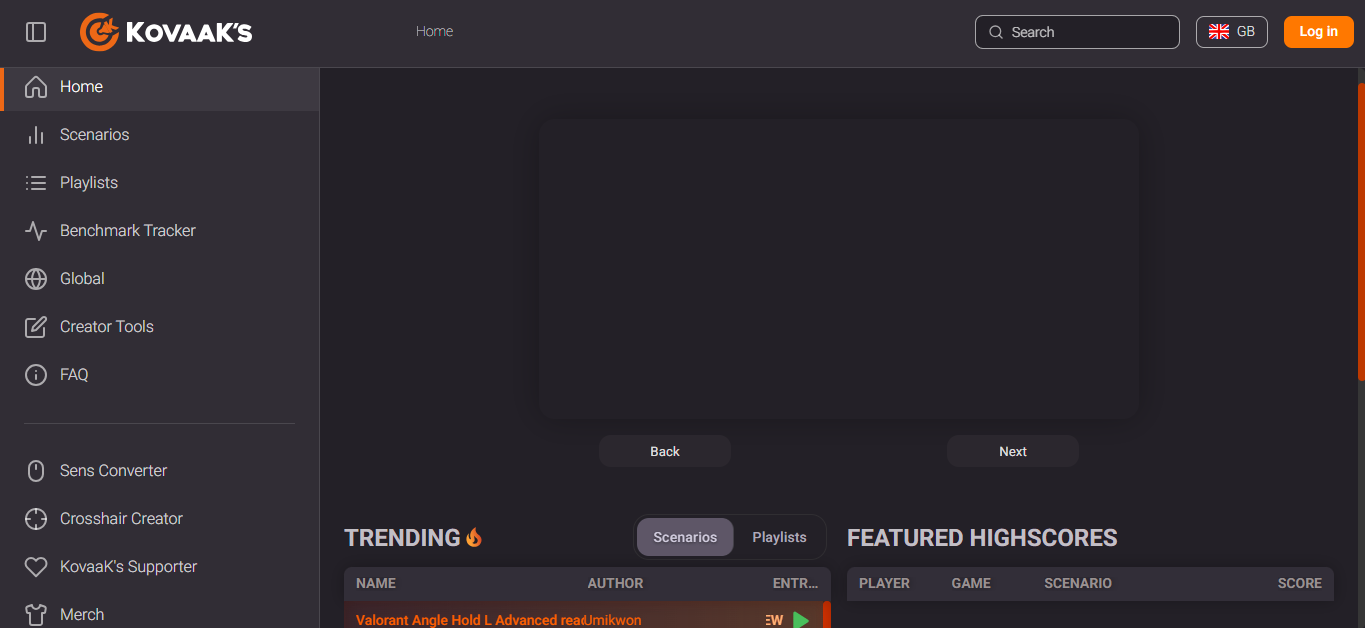Collapse the sidebar with the panel icon
This screenshot has width=1365, height=628.
point(36,32)
